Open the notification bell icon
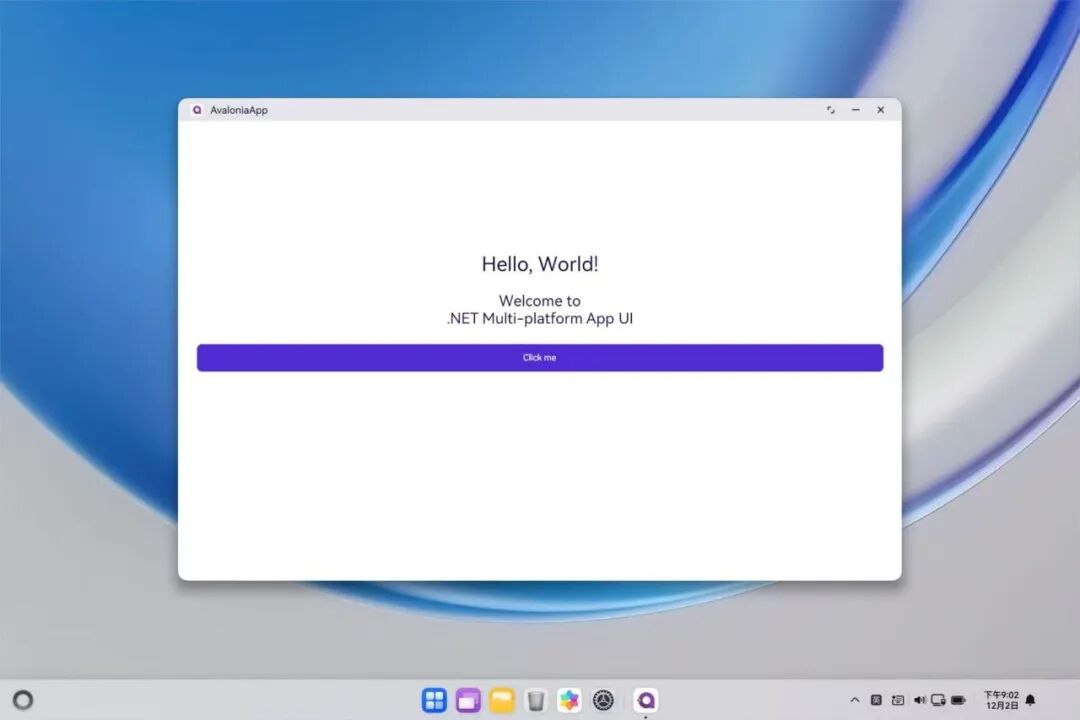 pyautogui.click(x=1030, y=700)
